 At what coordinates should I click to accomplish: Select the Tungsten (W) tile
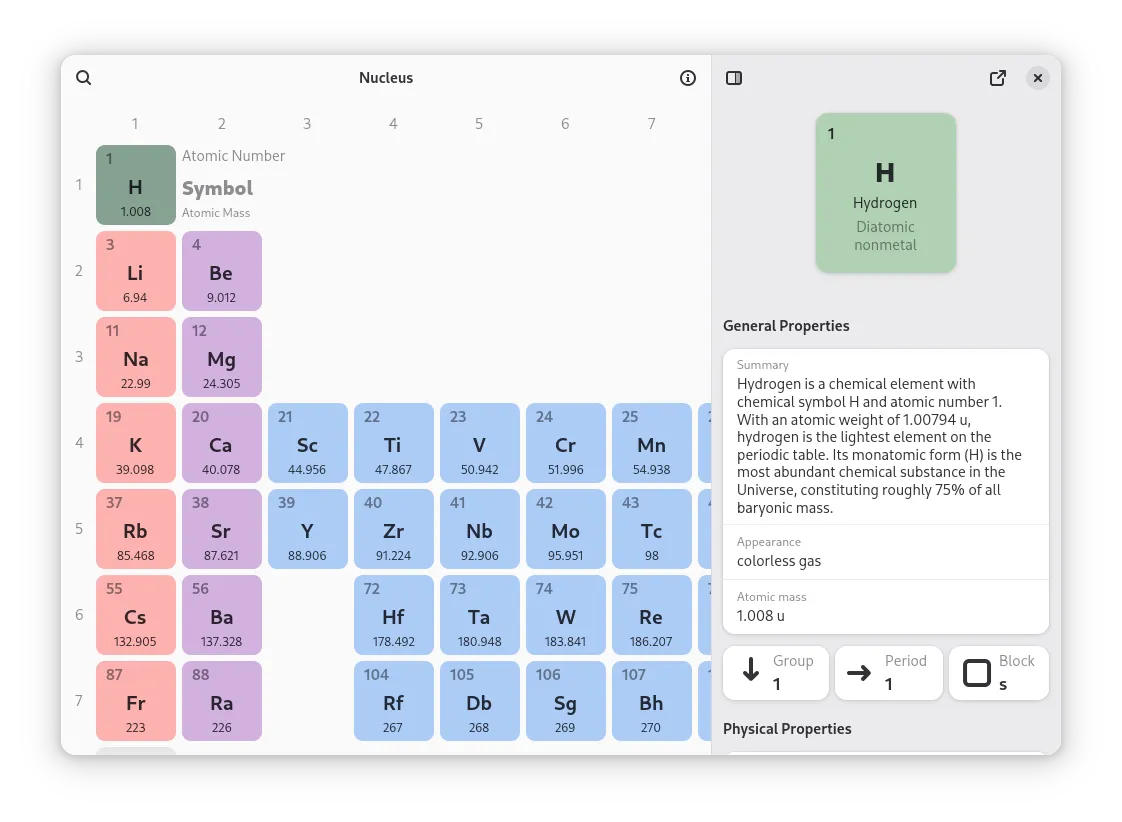coord(565,614)
